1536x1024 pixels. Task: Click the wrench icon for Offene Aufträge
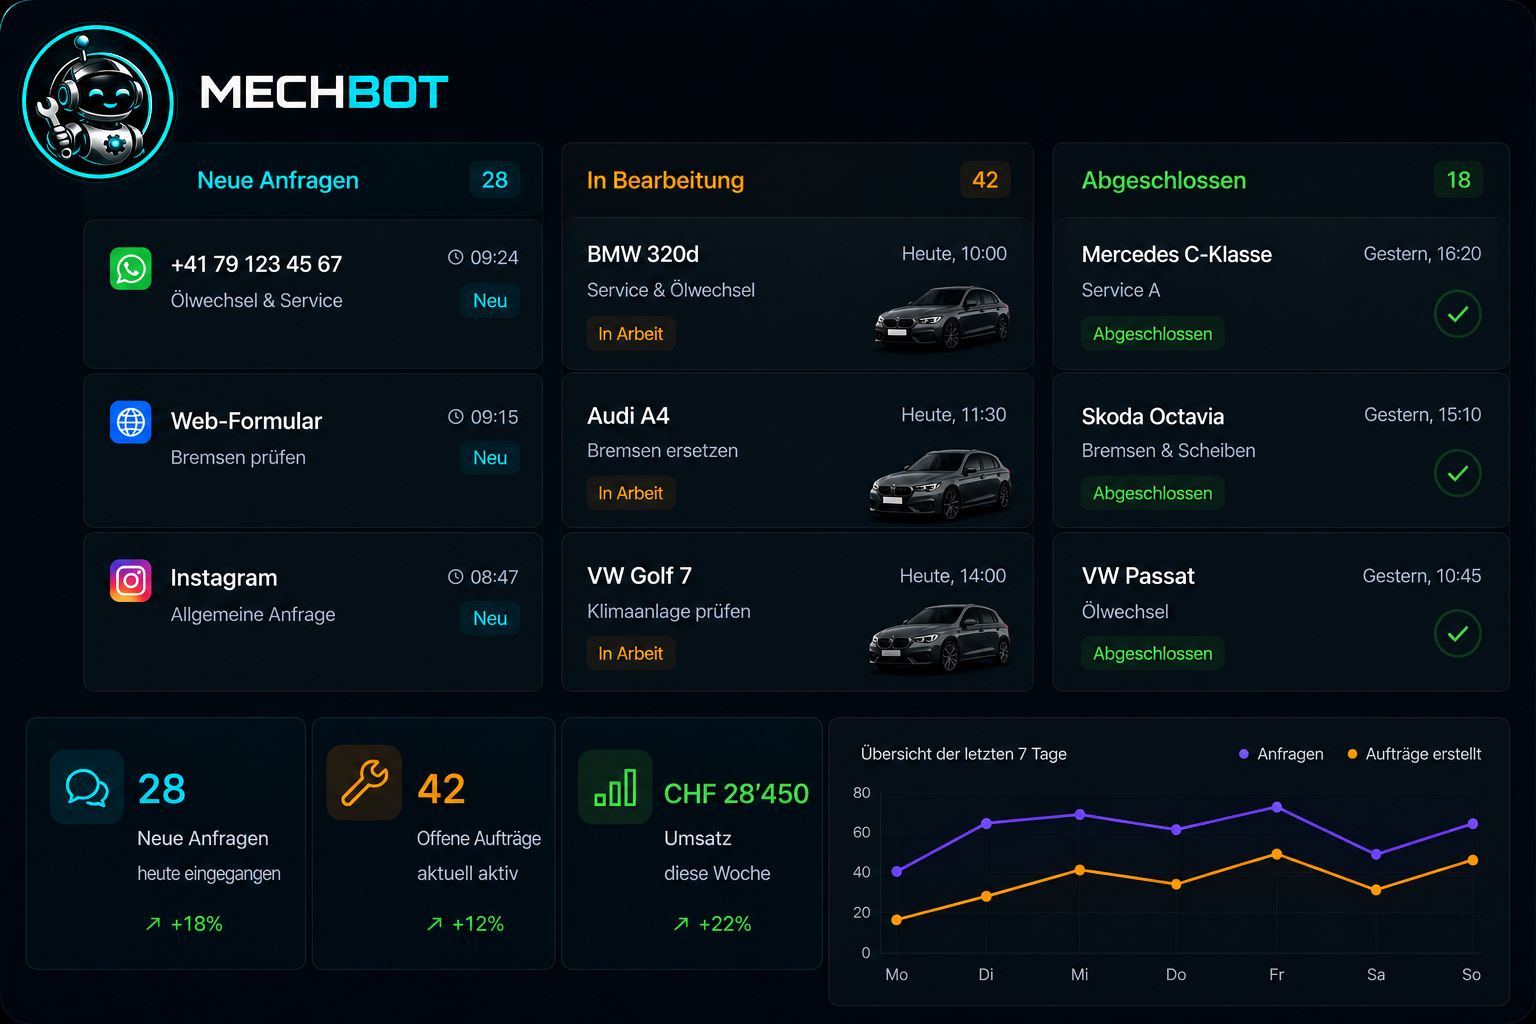(364, 782)
